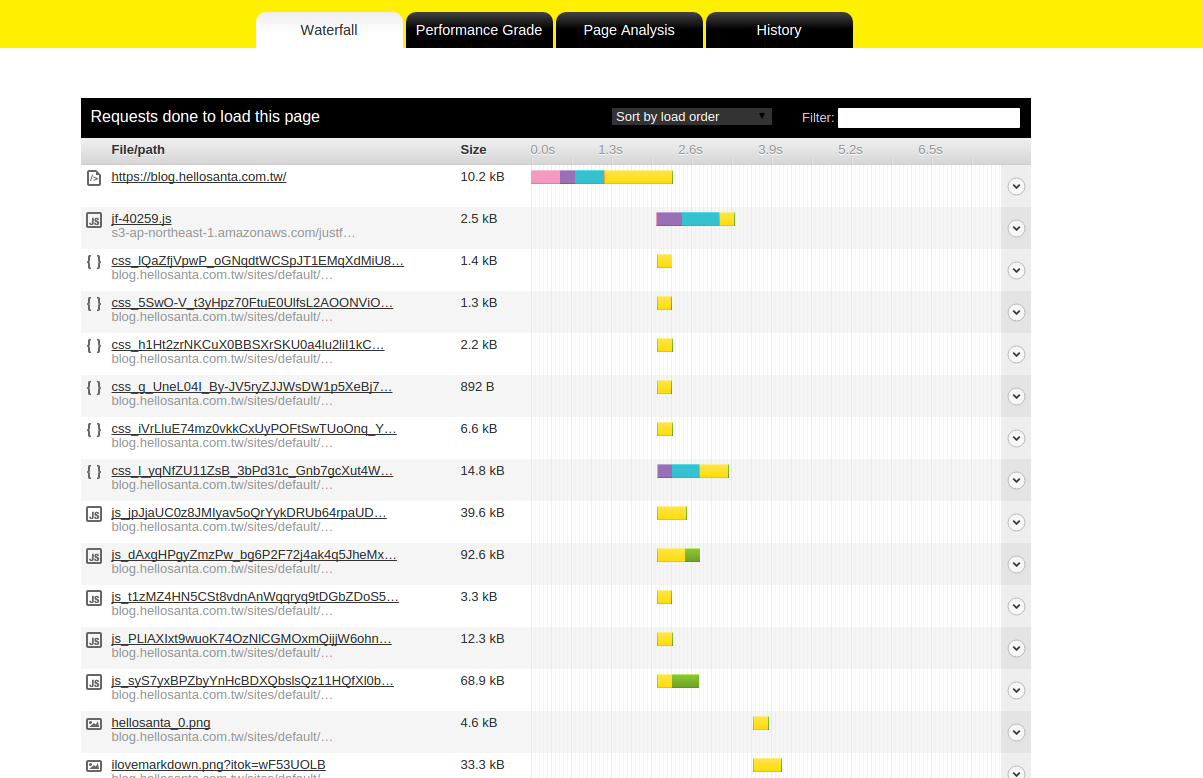Image resolution: width=1203 pixels, height=778 pixels.
Task: Click the timing bar of blog.hellosanta.com.tw request
Action: click(602, 177)
